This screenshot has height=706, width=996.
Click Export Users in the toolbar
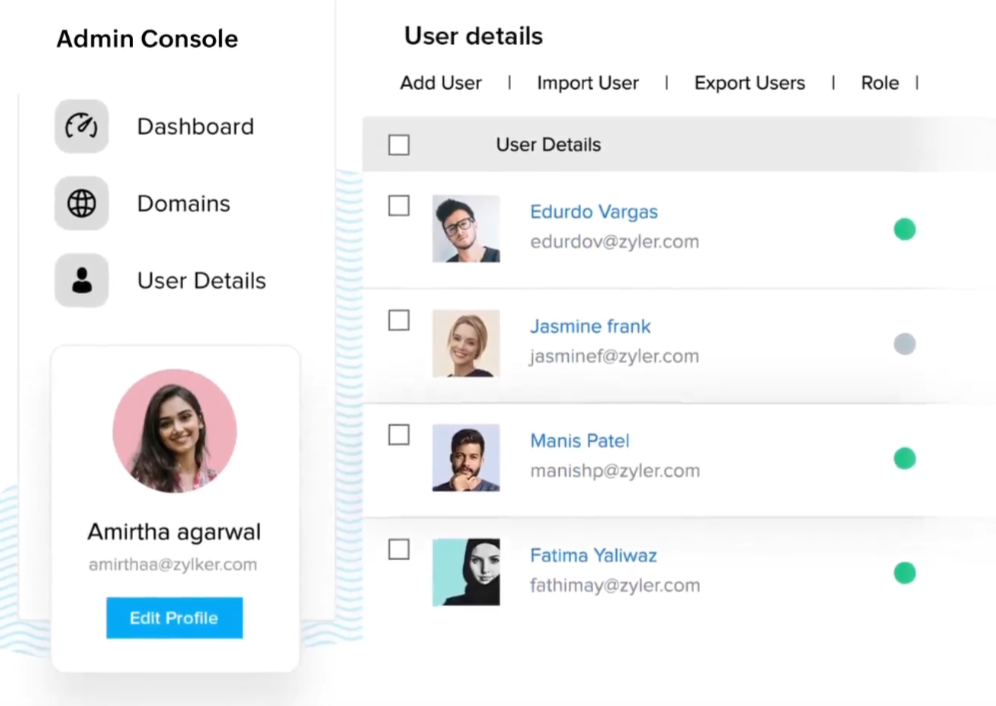click(x=749, y=83)
